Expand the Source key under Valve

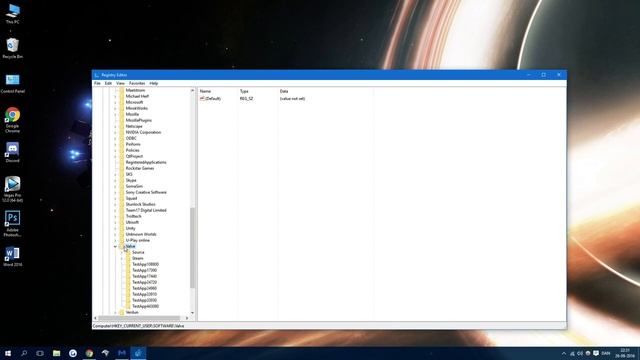[x=122, y=252]
